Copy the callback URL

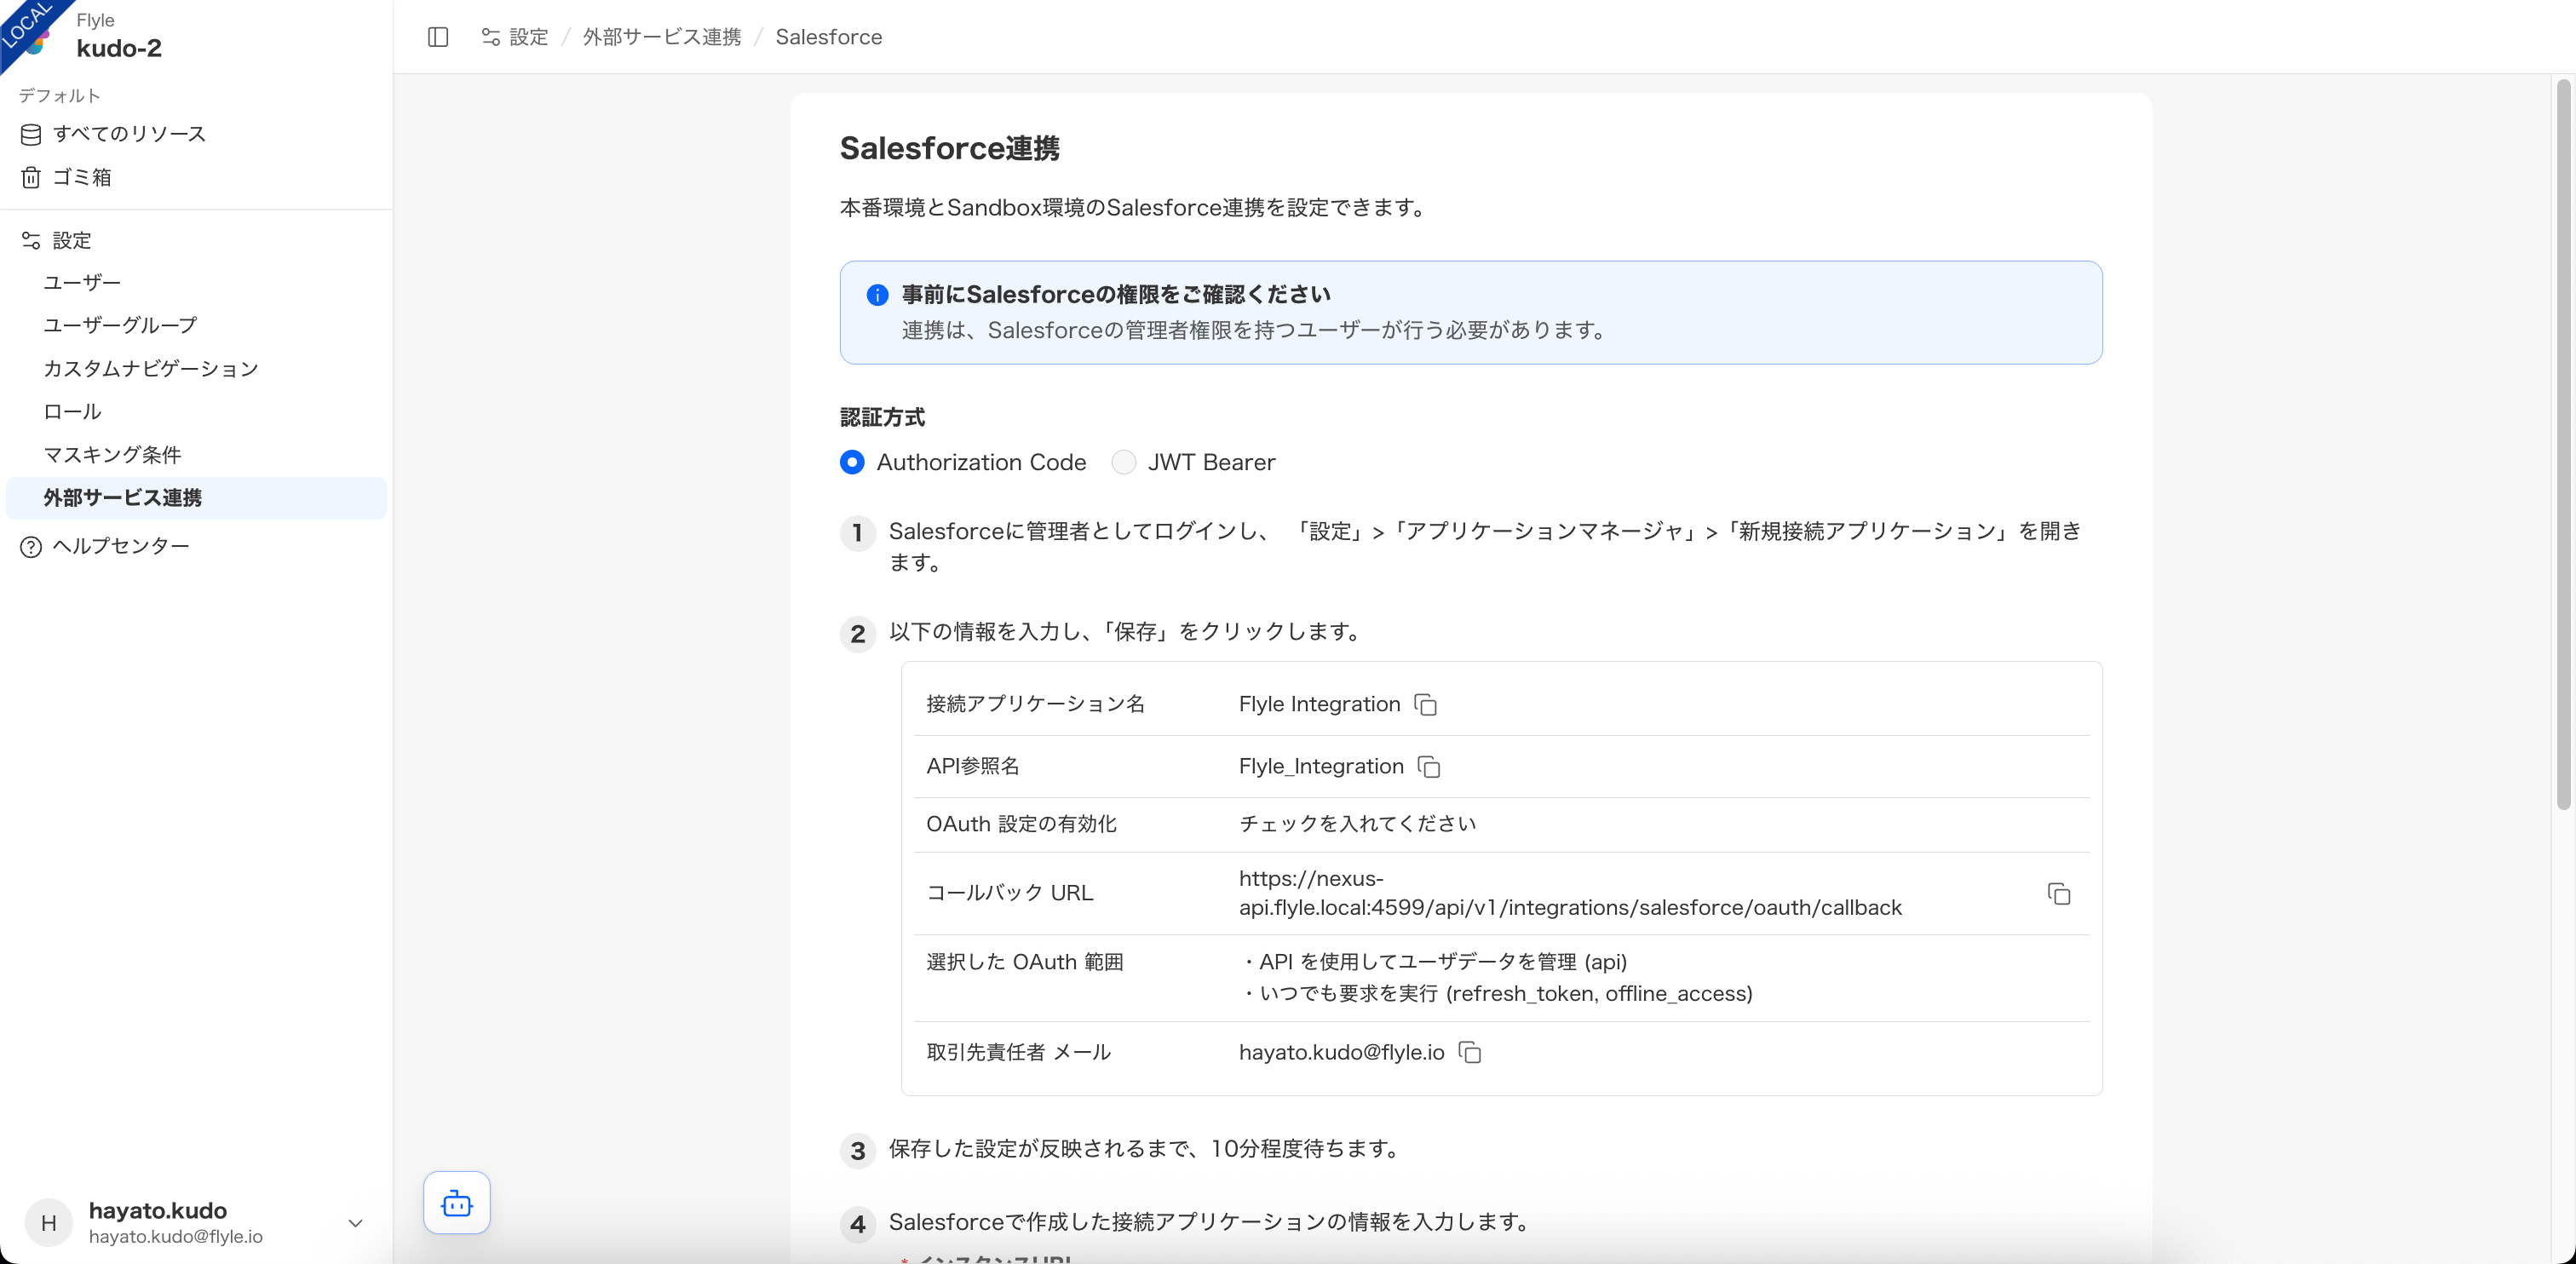click(2058, 894)
